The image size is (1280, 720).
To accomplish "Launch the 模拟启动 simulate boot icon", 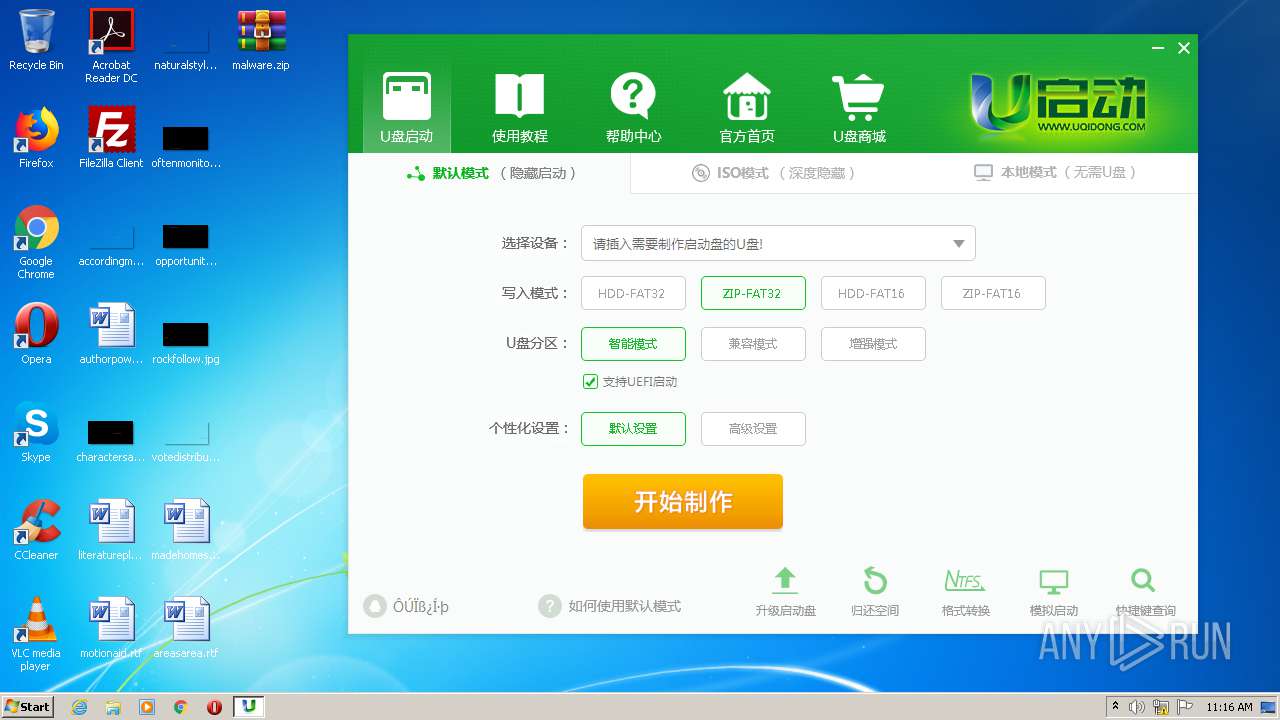I will 1054,592.
